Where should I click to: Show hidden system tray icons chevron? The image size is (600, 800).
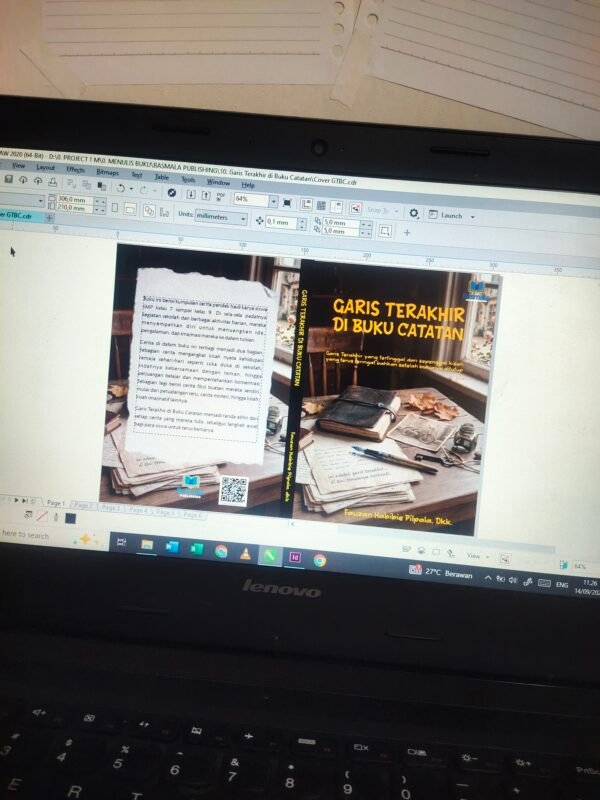488,578
